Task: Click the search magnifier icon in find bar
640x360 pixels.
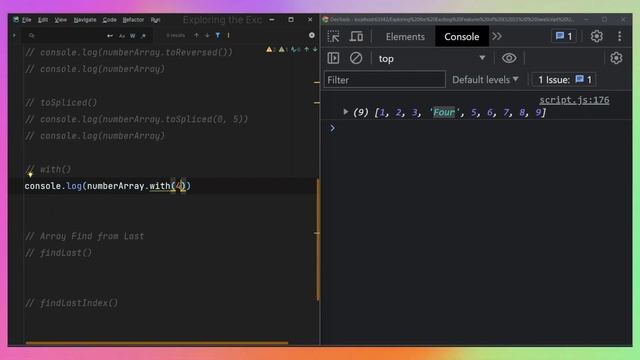Action: pos(31,36)
